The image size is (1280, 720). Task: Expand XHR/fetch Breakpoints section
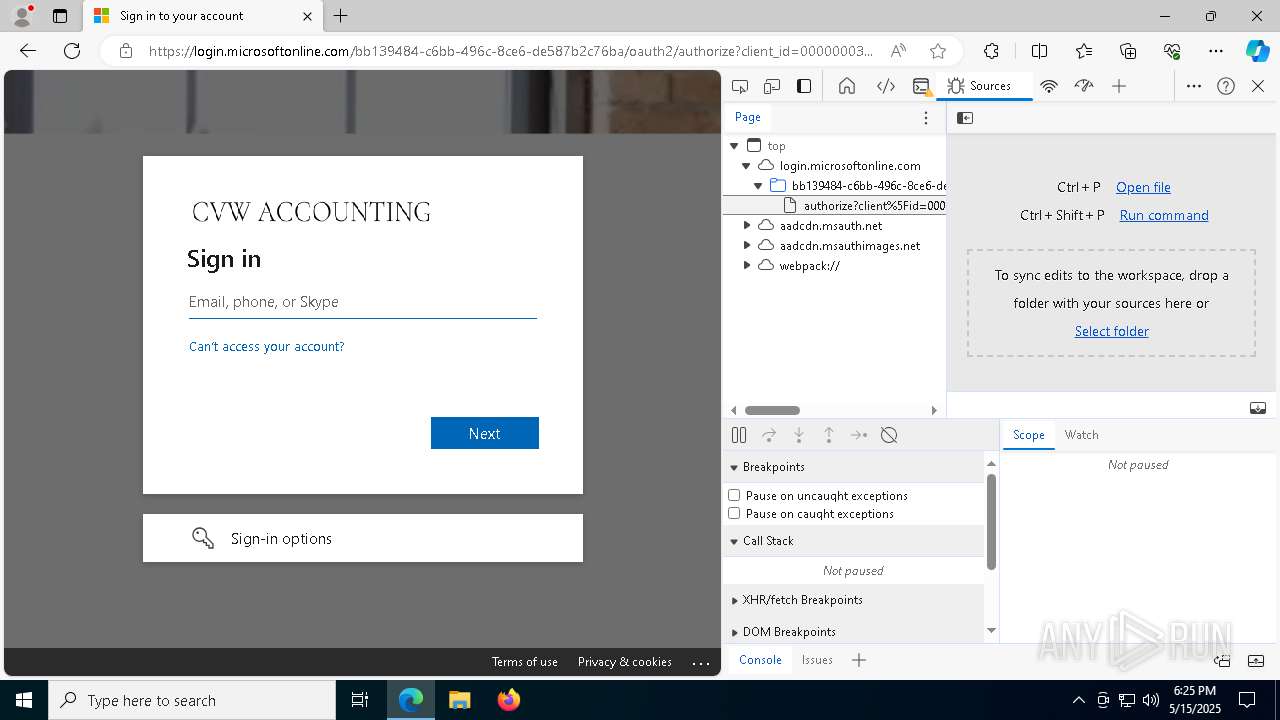coord(853,600)
